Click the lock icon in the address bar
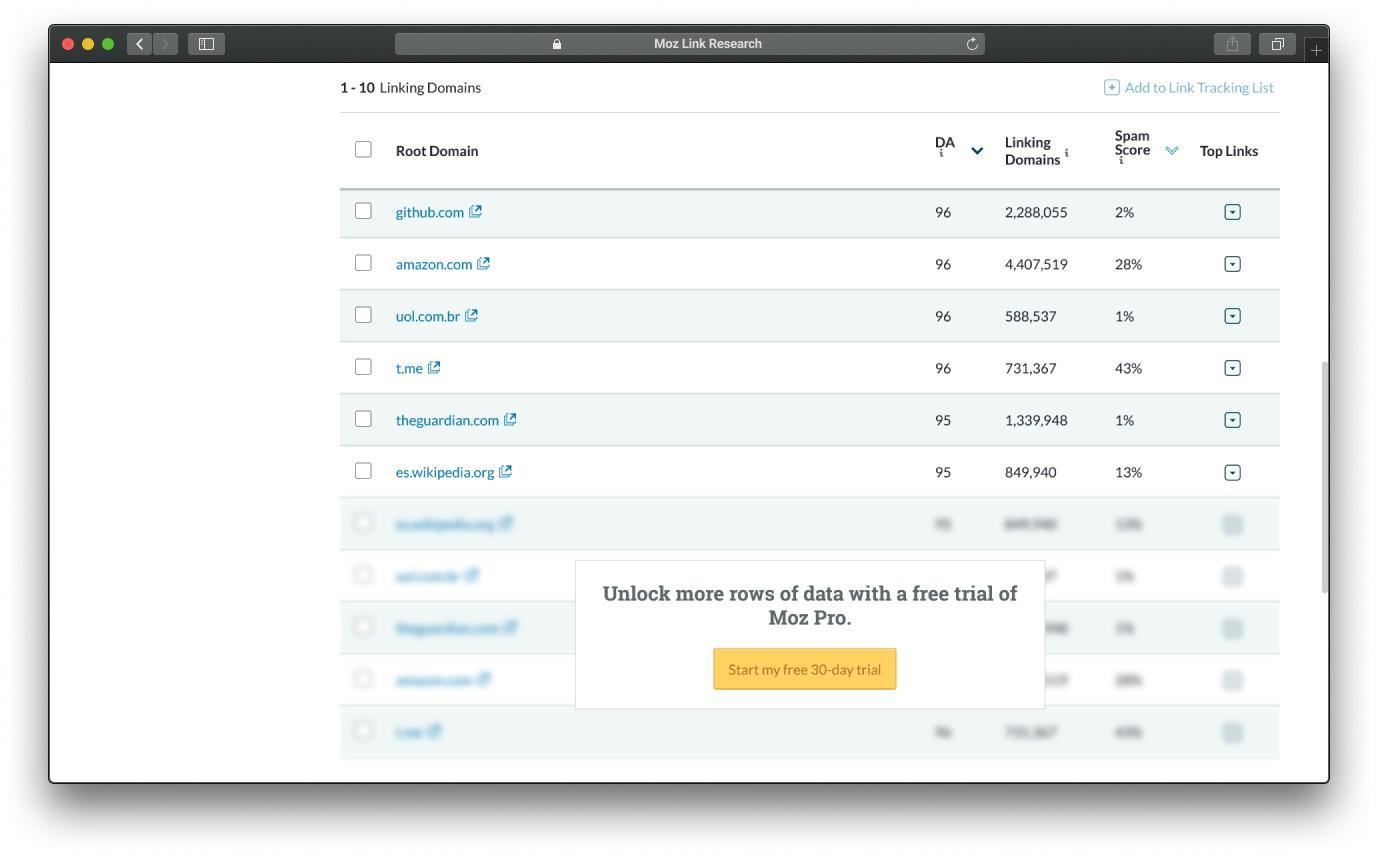 pos(557,44)
